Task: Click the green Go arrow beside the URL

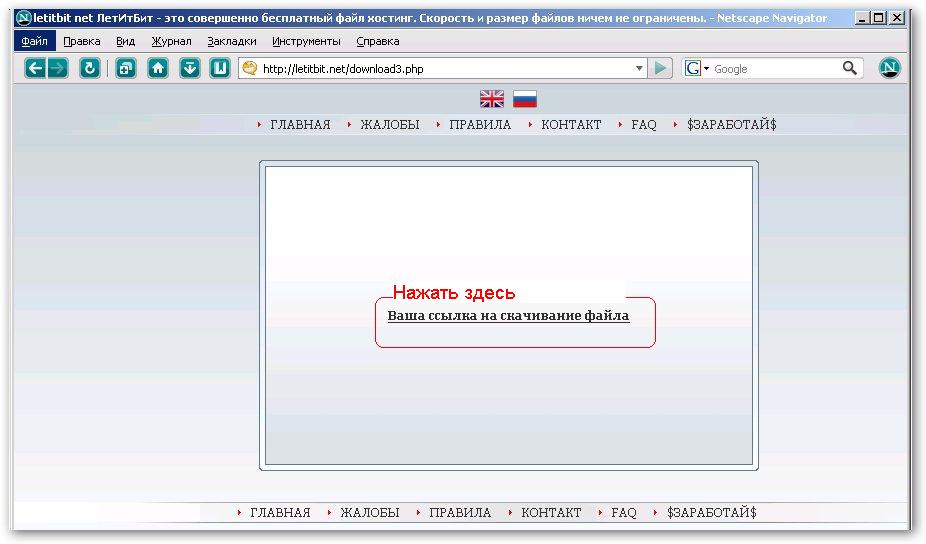Action: point(660,69)
